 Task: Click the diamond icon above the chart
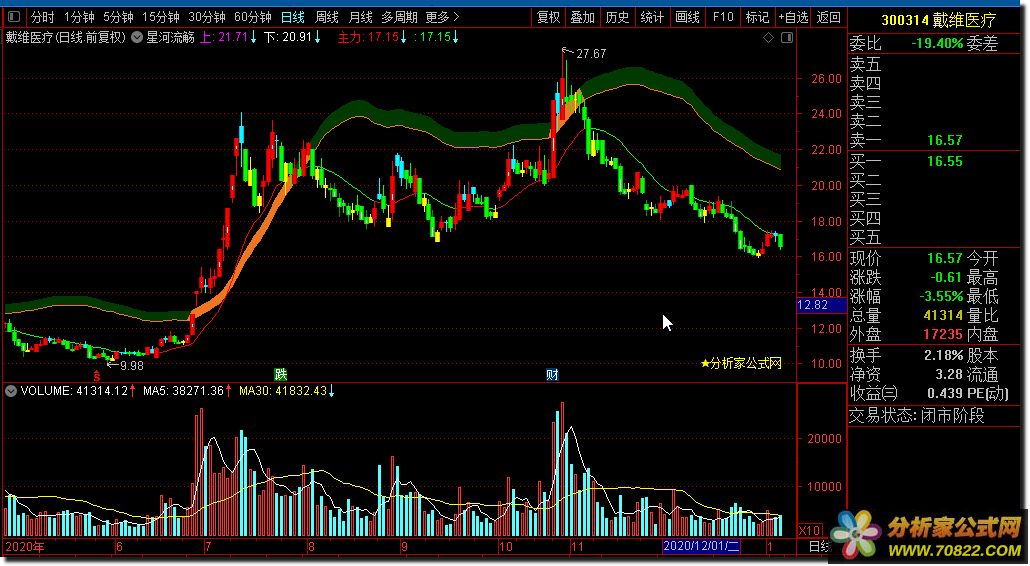click(x=769, y=38)
